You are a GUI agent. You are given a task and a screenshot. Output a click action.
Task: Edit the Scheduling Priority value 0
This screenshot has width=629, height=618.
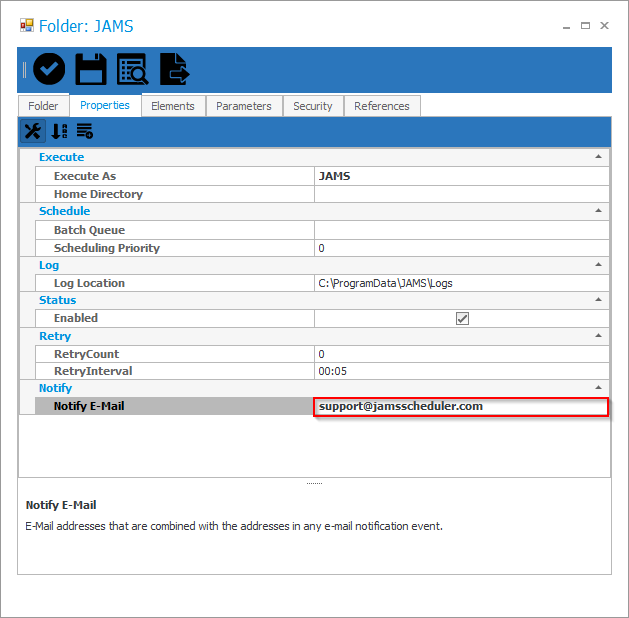click(461, 248)
